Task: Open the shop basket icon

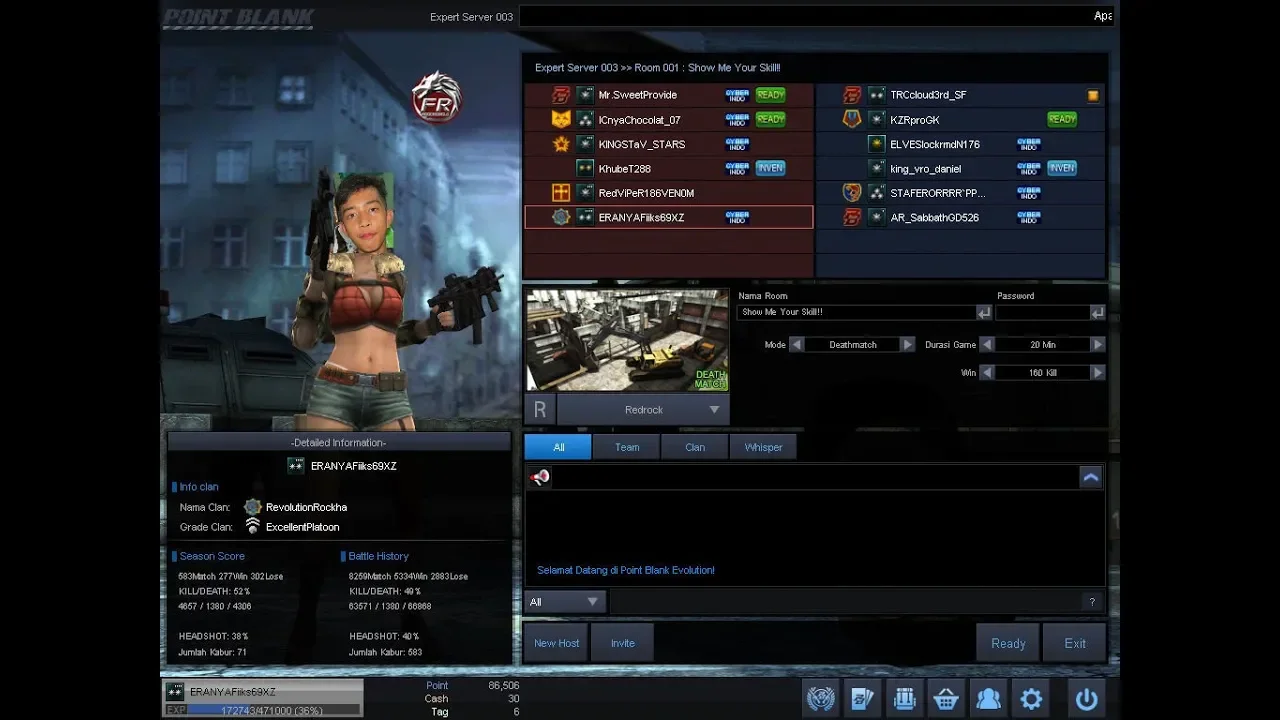Action: click(946, 698)
